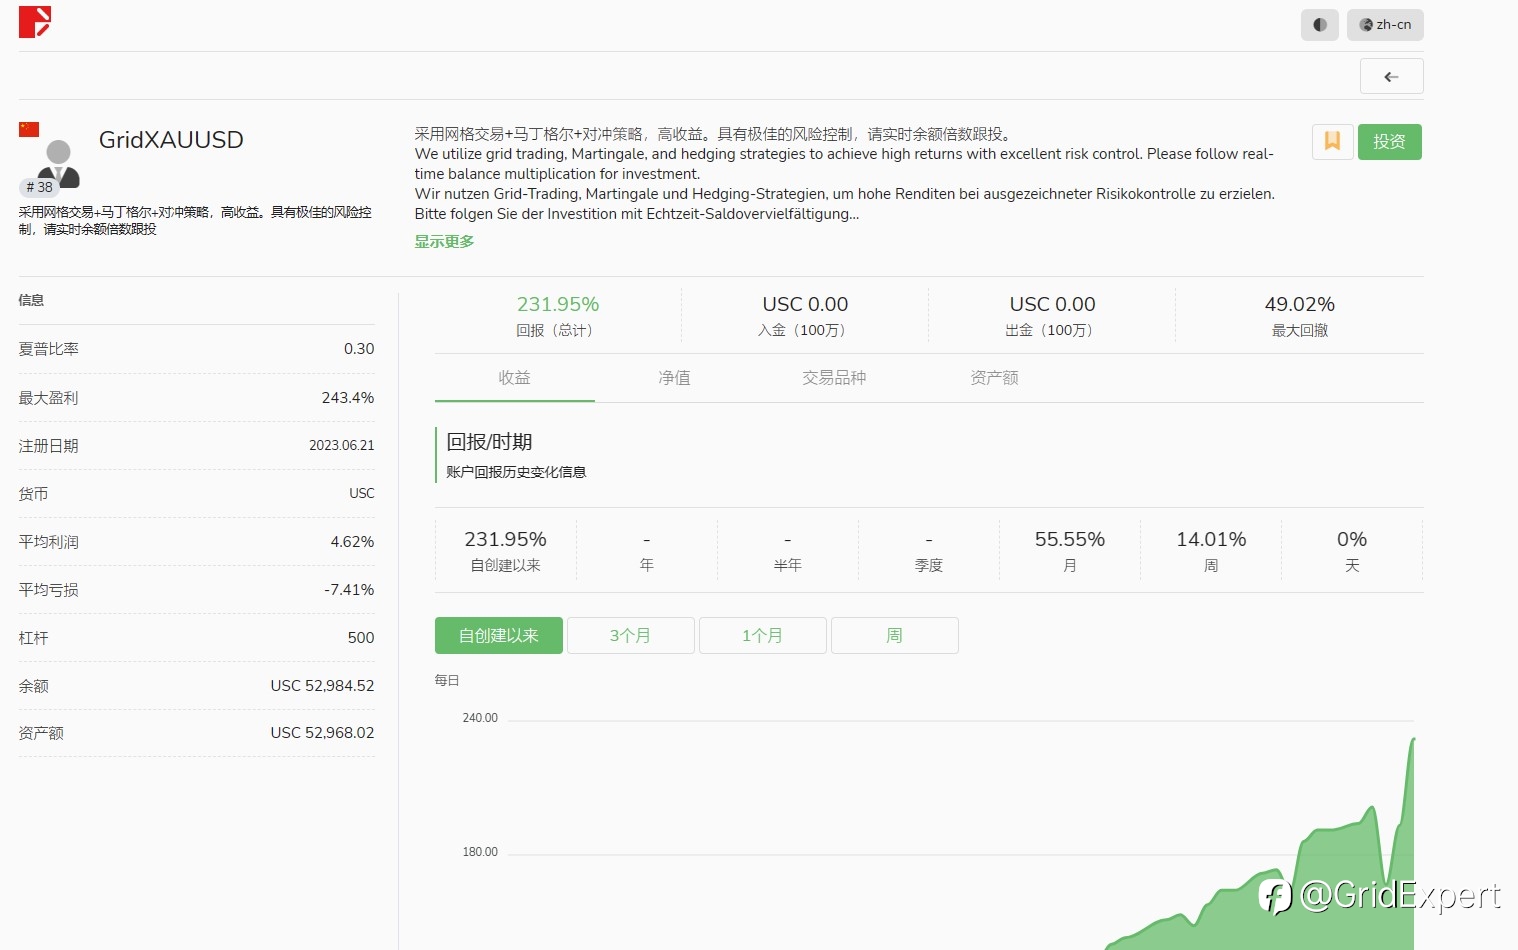Open the 交易品种 tab

834,378
